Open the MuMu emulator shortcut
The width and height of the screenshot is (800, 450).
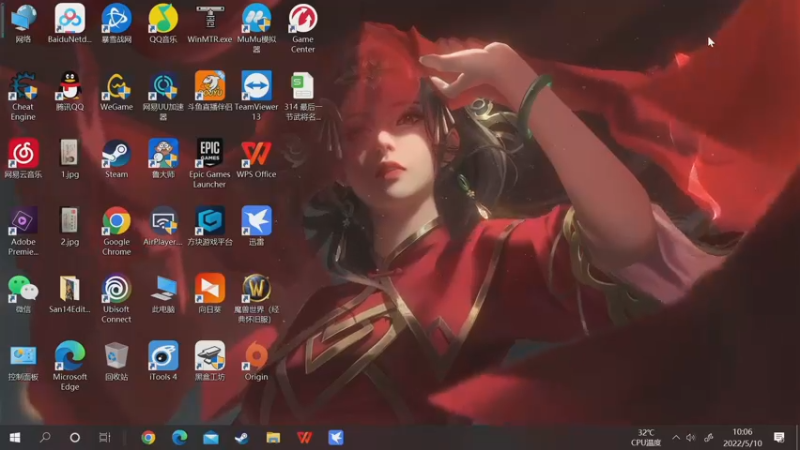(x=256, y=28)
